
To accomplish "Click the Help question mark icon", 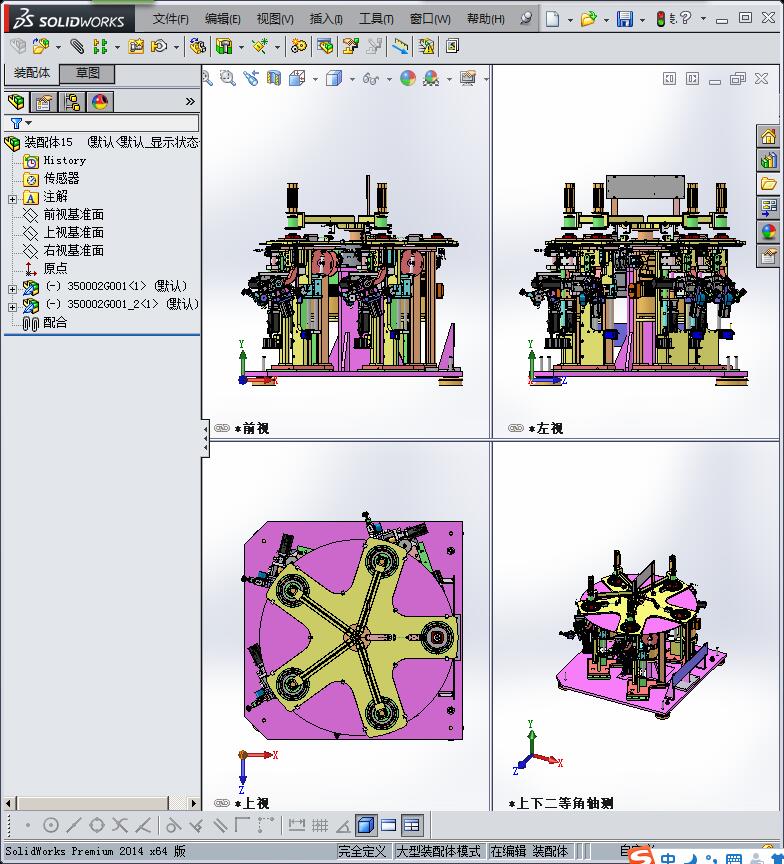I will point(685,18).
